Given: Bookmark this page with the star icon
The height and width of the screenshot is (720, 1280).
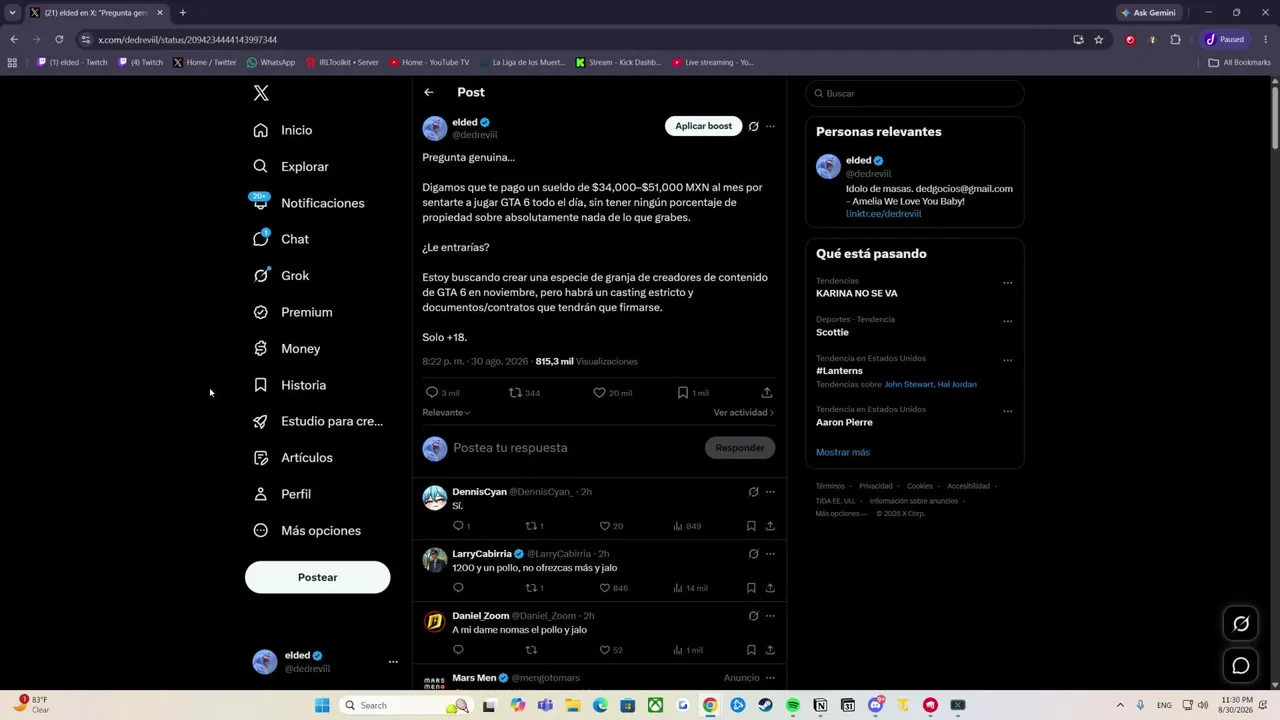Looking at the screenshot, I should point(1099,40).
